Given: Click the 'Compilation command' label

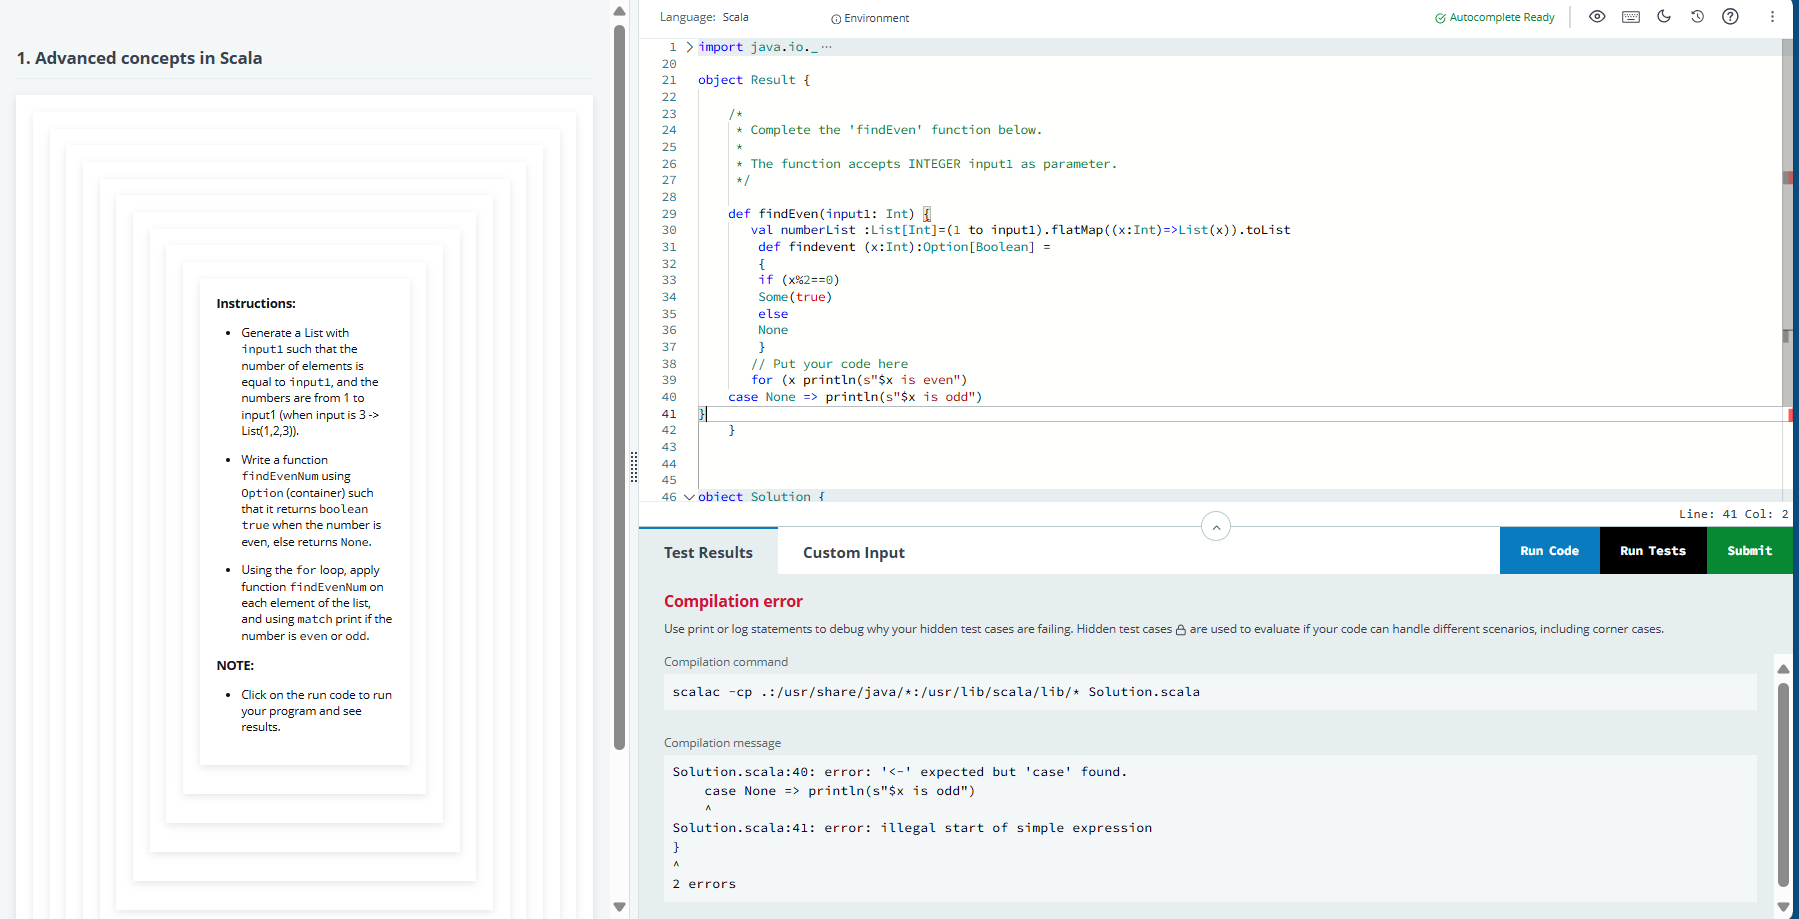Looking at the screenshot, I should click(726, 662).
